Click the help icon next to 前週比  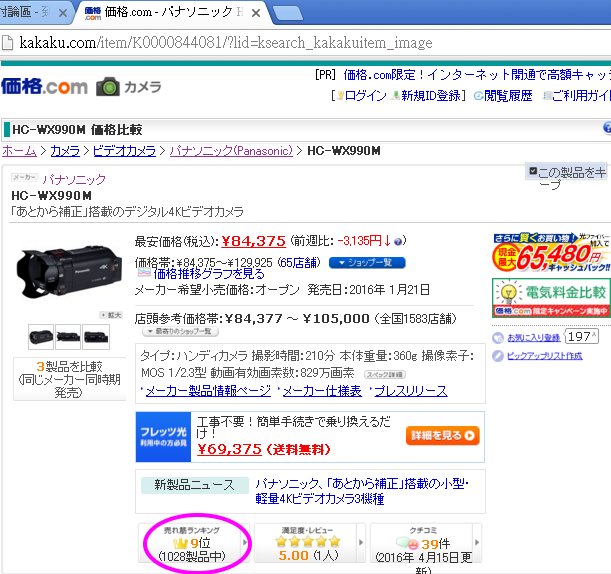397,242
